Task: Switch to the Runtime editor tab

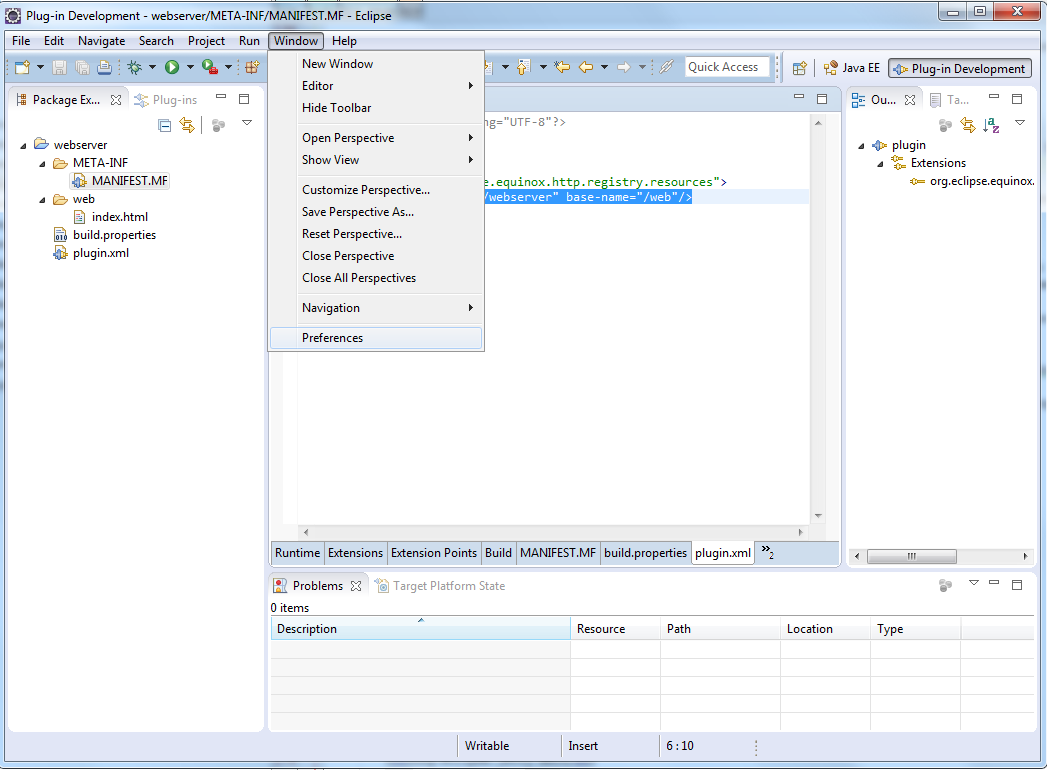Action: 297,553
